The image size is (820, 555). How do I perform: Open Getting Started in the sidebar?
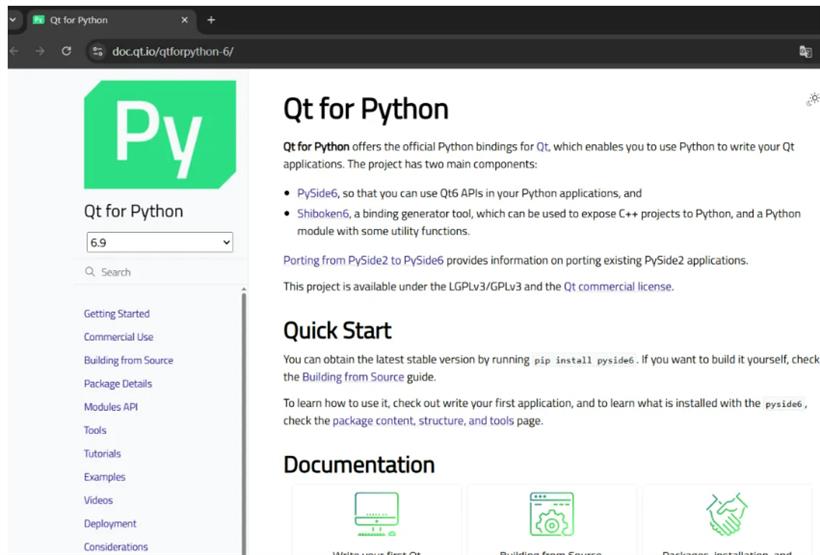117,313
